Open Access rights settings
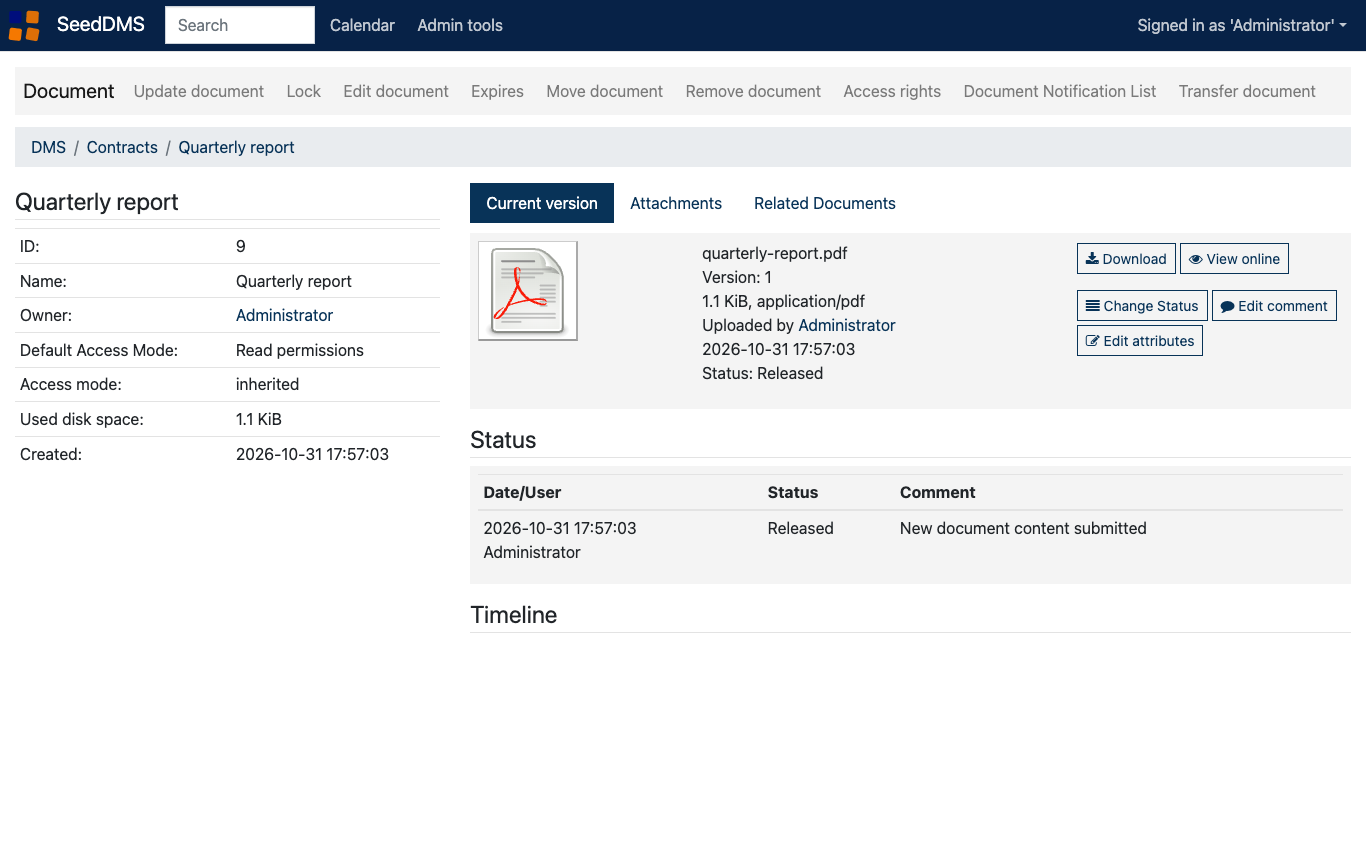 [892, 91]
